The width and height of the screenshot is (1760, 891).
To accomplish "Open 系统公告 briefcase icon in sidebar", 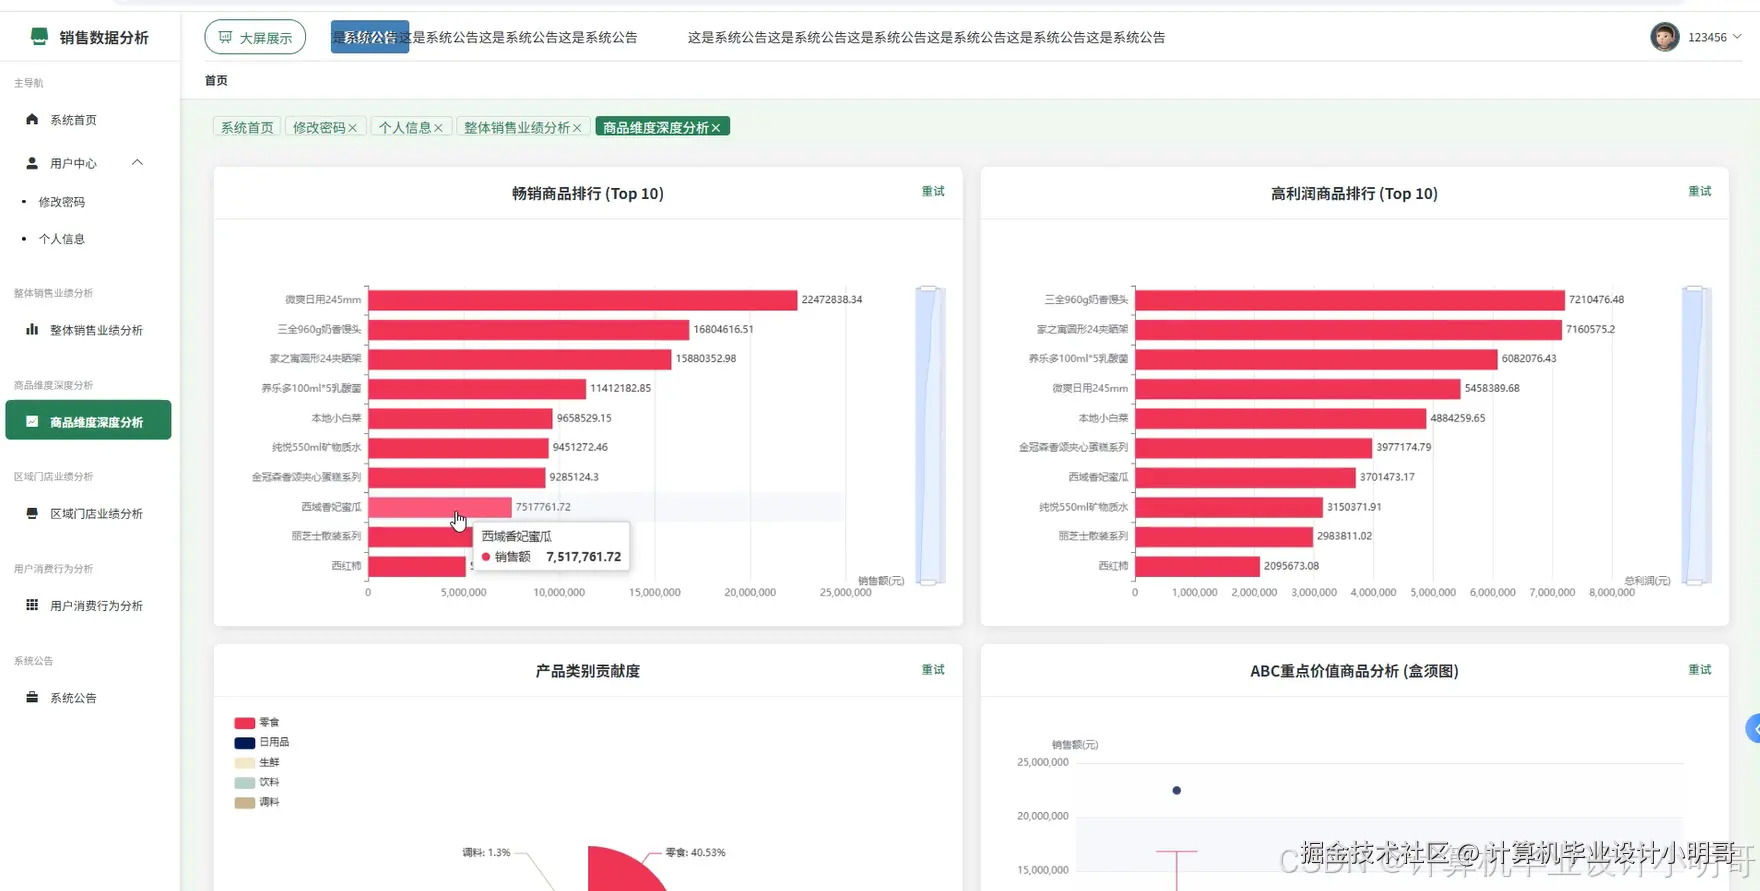I will pos(32,697).
